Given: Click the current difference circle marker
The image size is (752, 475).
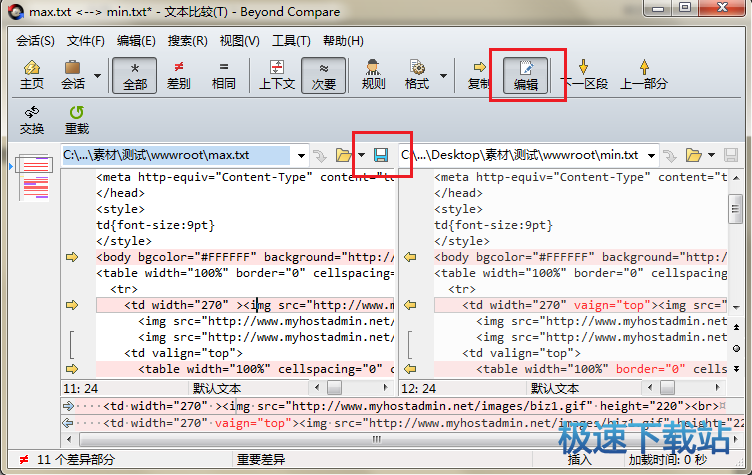Looking at the screenshot, I should pos(737,348).
